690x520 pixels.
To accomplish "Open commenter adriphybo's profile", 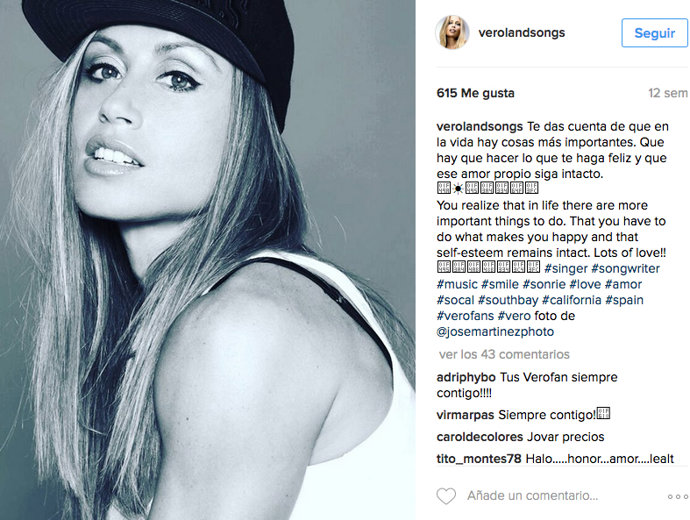I will tap(466, 377).
